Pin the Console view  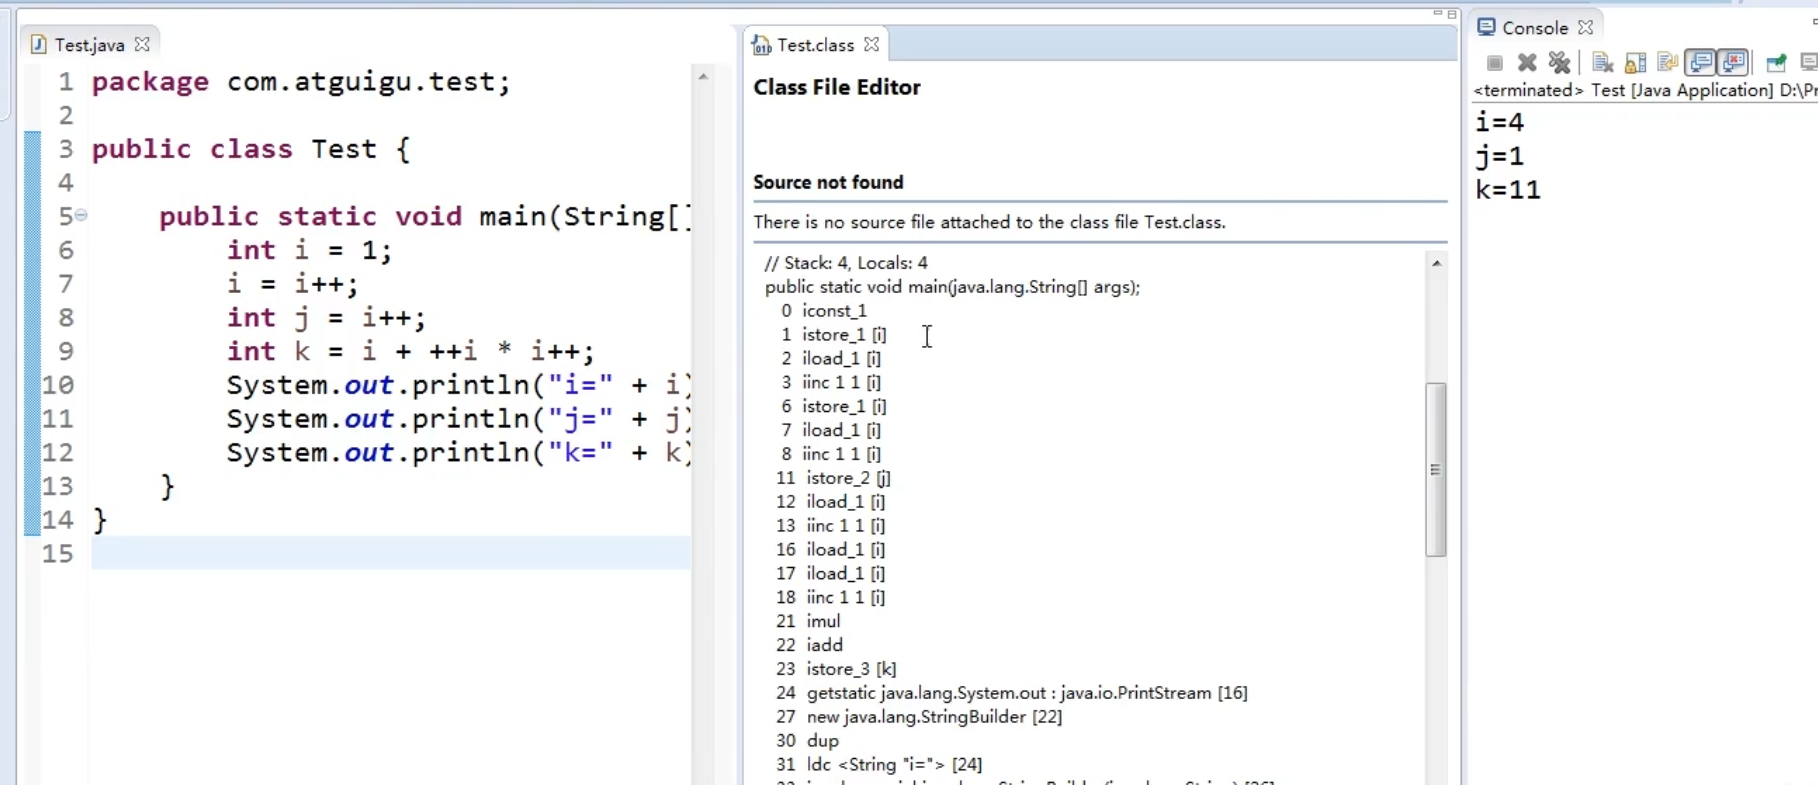point(1776,63)
